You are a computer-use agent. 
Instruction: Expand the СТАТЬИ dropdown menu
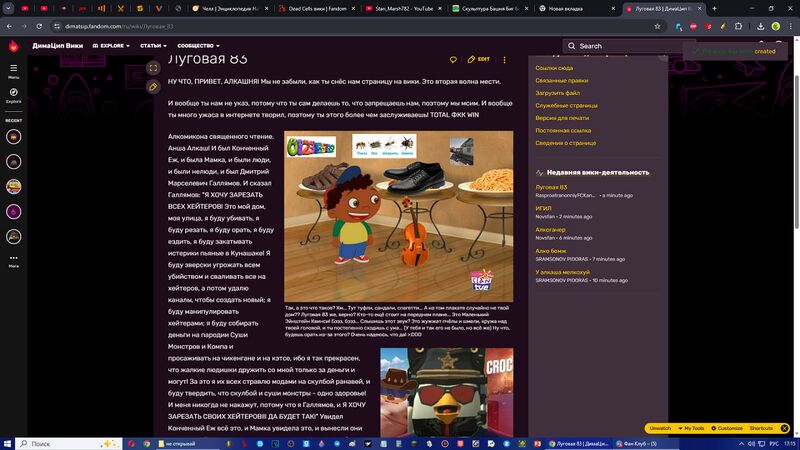click(x=155, y=46)
